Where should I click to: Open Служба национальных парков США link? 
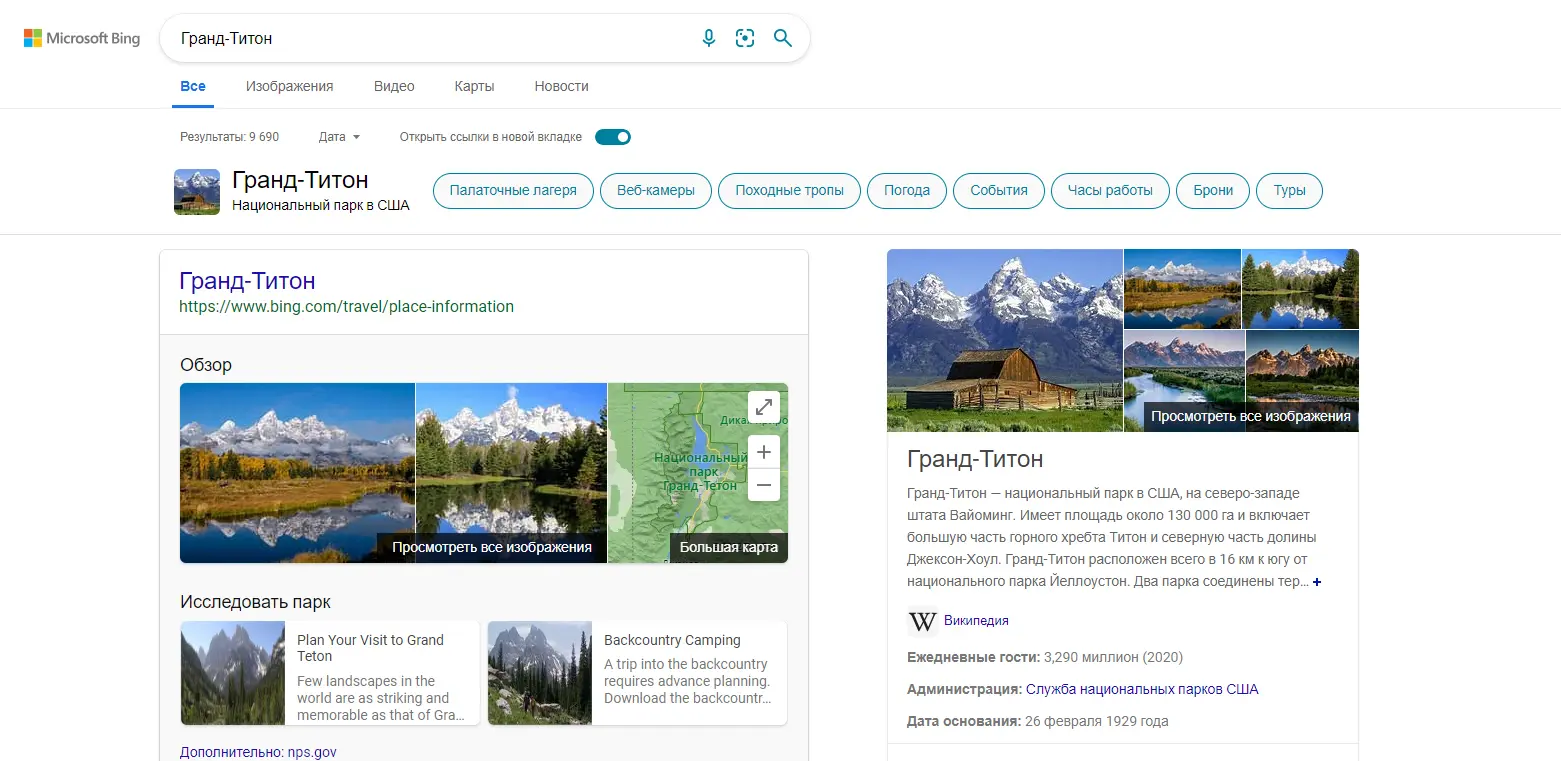coord(1142,689)
